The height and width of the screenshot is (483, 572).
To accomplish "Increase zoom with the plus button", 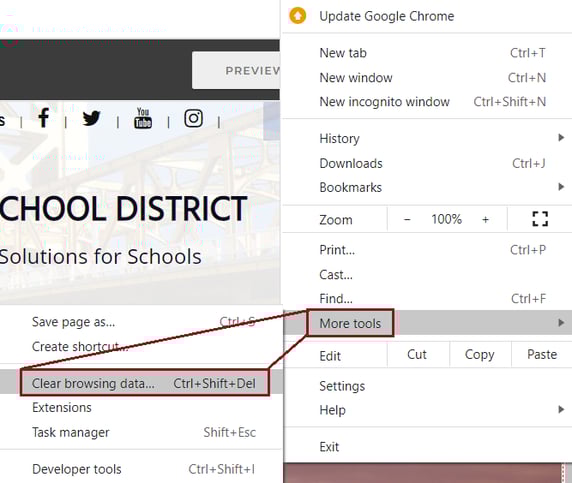I will point(485,220).
